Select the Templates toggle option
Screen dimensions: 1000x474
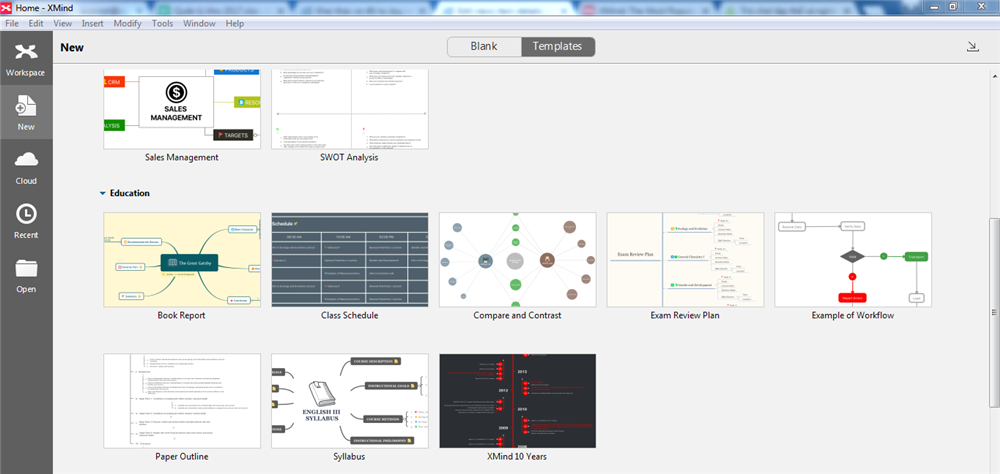(x=558, y=46)
